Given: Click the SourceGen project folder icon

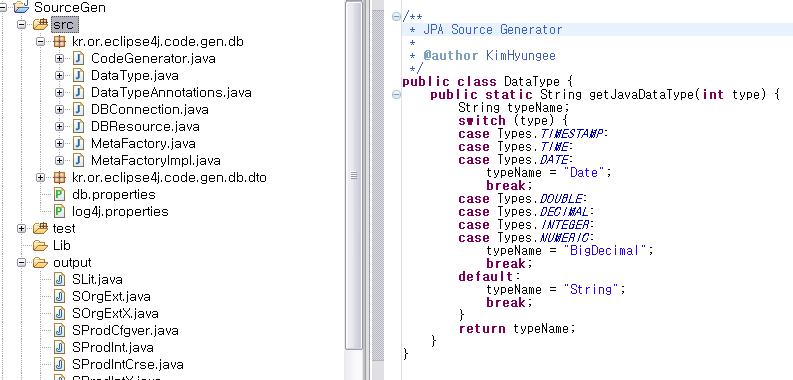Looking at the screenshot, I should point(21,7).
